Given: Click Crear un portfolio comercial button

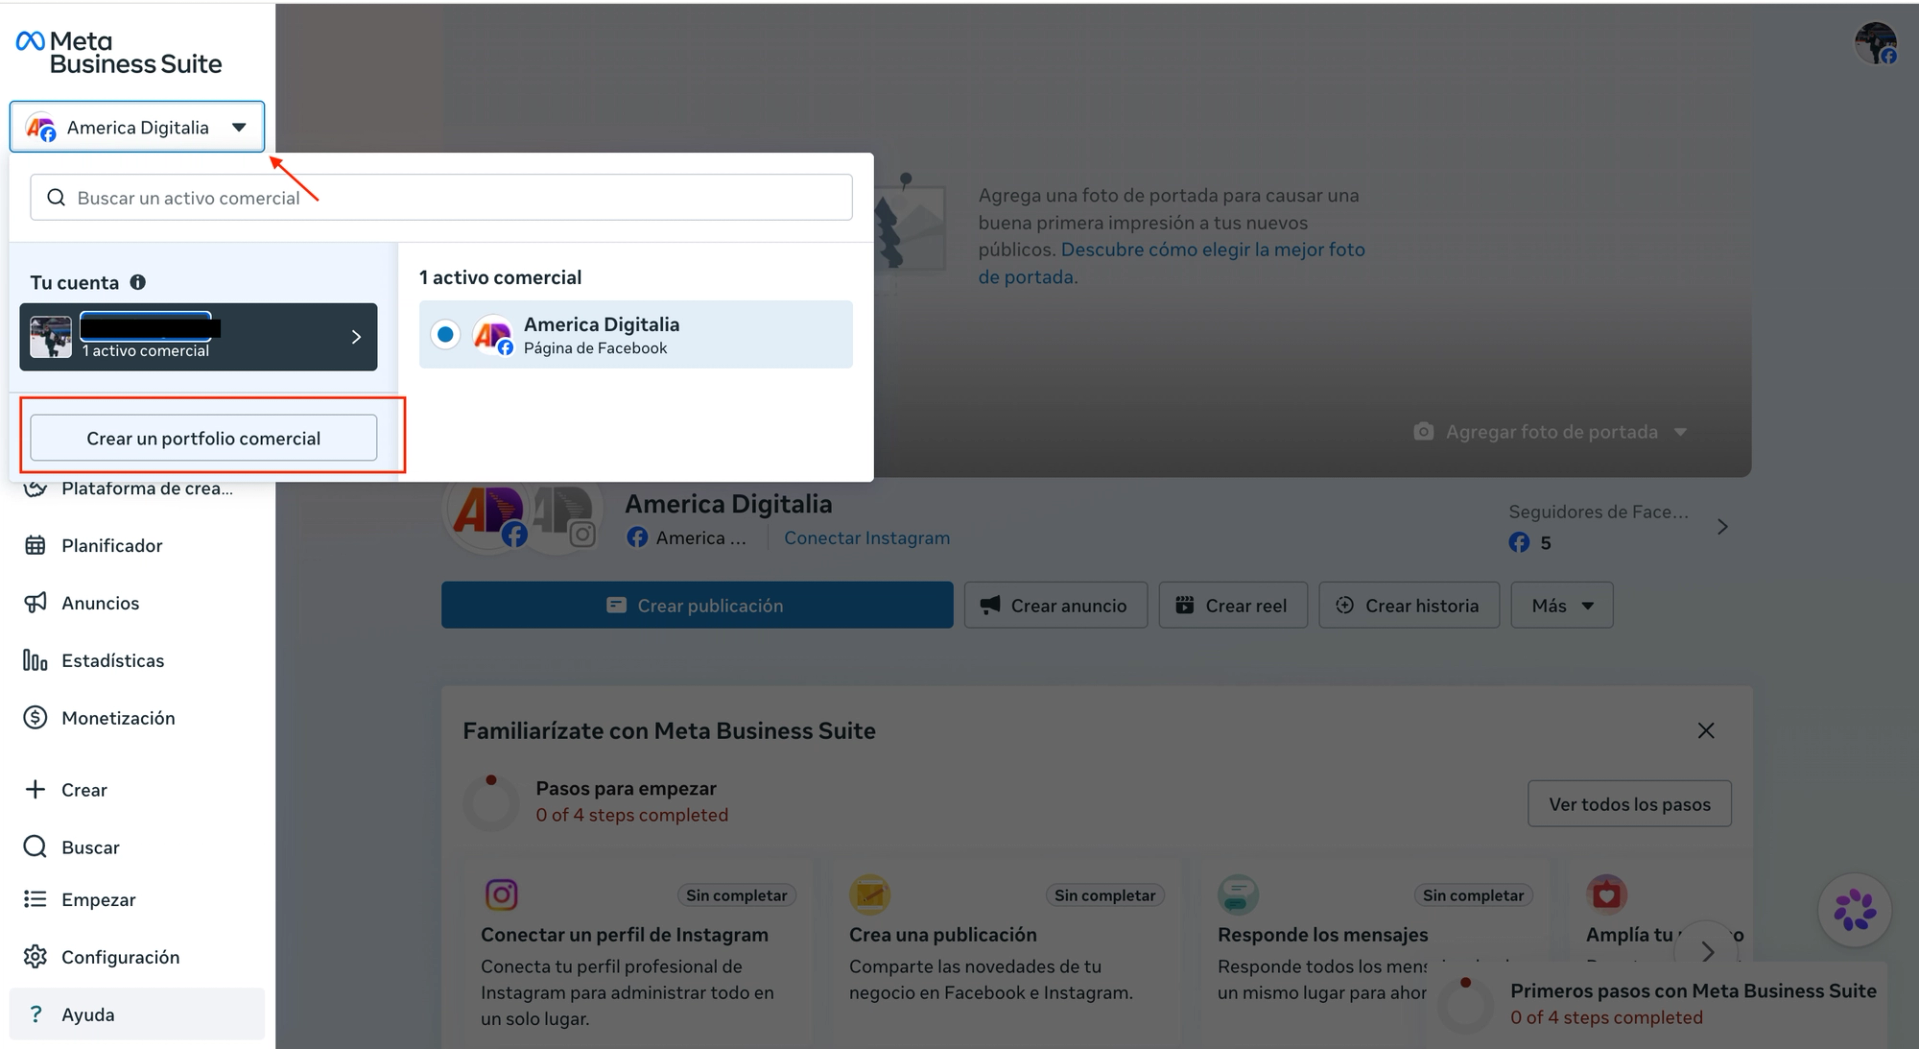Looking at the screenshot, I should coord(204,438).
